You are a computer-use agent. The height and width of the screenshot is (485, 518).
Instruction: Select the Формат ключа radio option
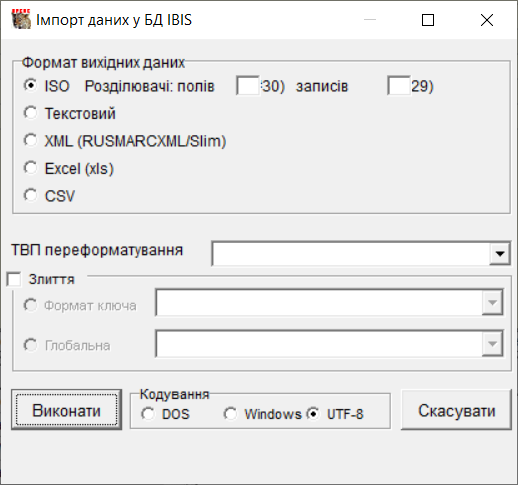tap(31, 305)
